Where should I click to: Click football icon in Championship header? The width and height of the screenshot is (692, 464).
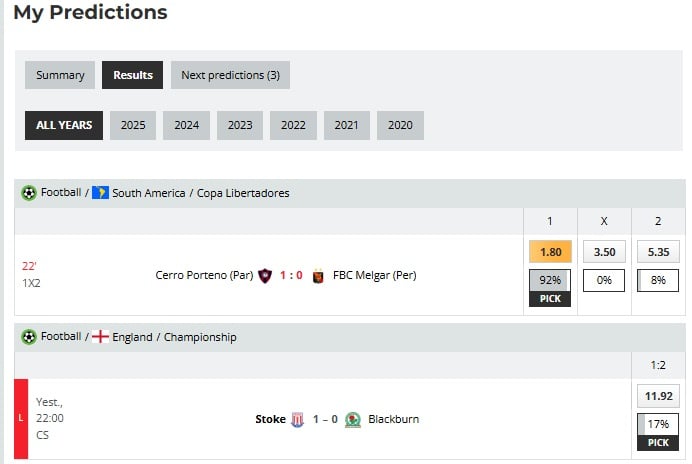point(29,337)
